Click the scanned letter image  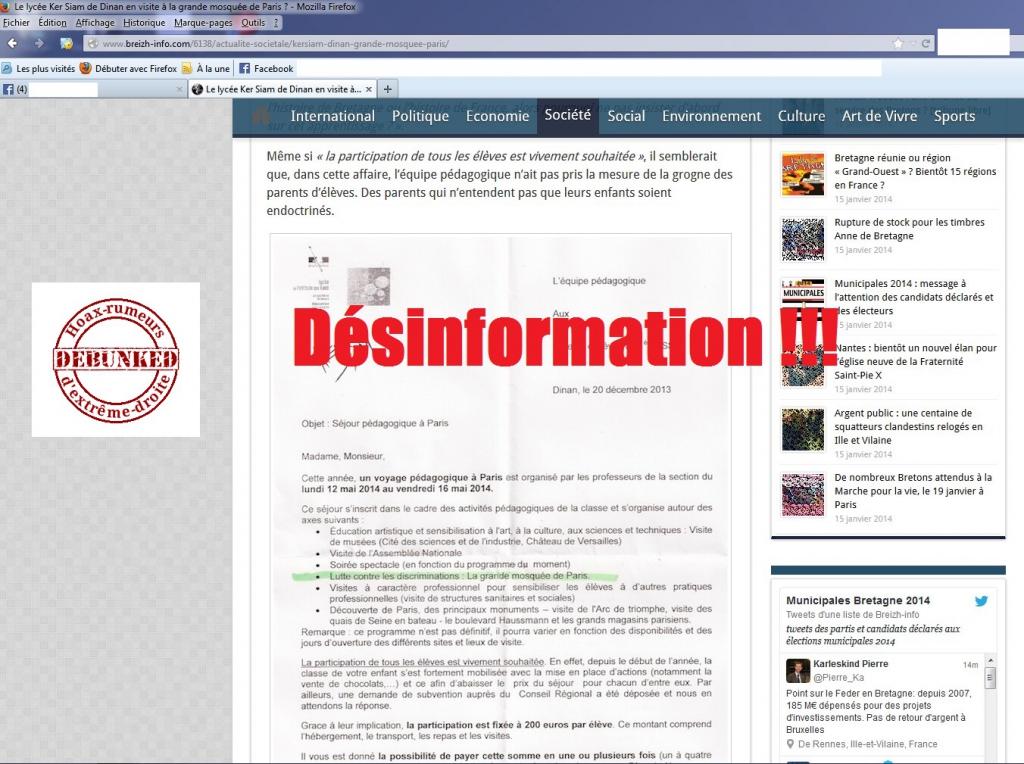(x=500, y=498)
